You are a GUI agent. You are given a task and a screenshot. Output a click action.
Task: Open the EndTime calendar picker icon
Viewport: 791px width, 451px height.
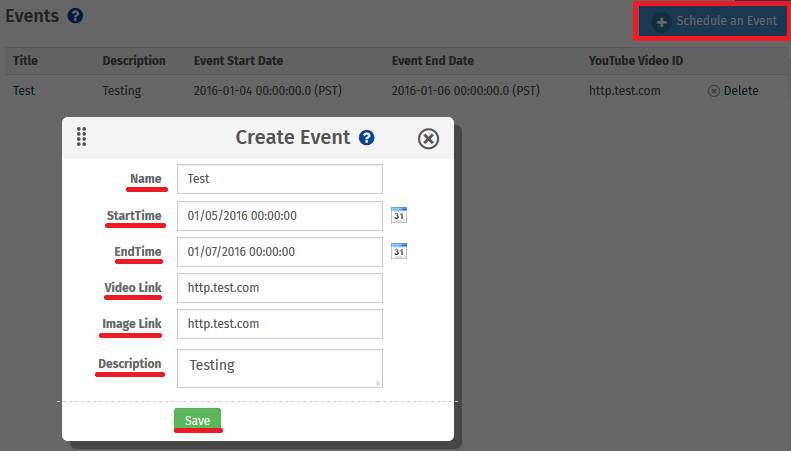399,250
